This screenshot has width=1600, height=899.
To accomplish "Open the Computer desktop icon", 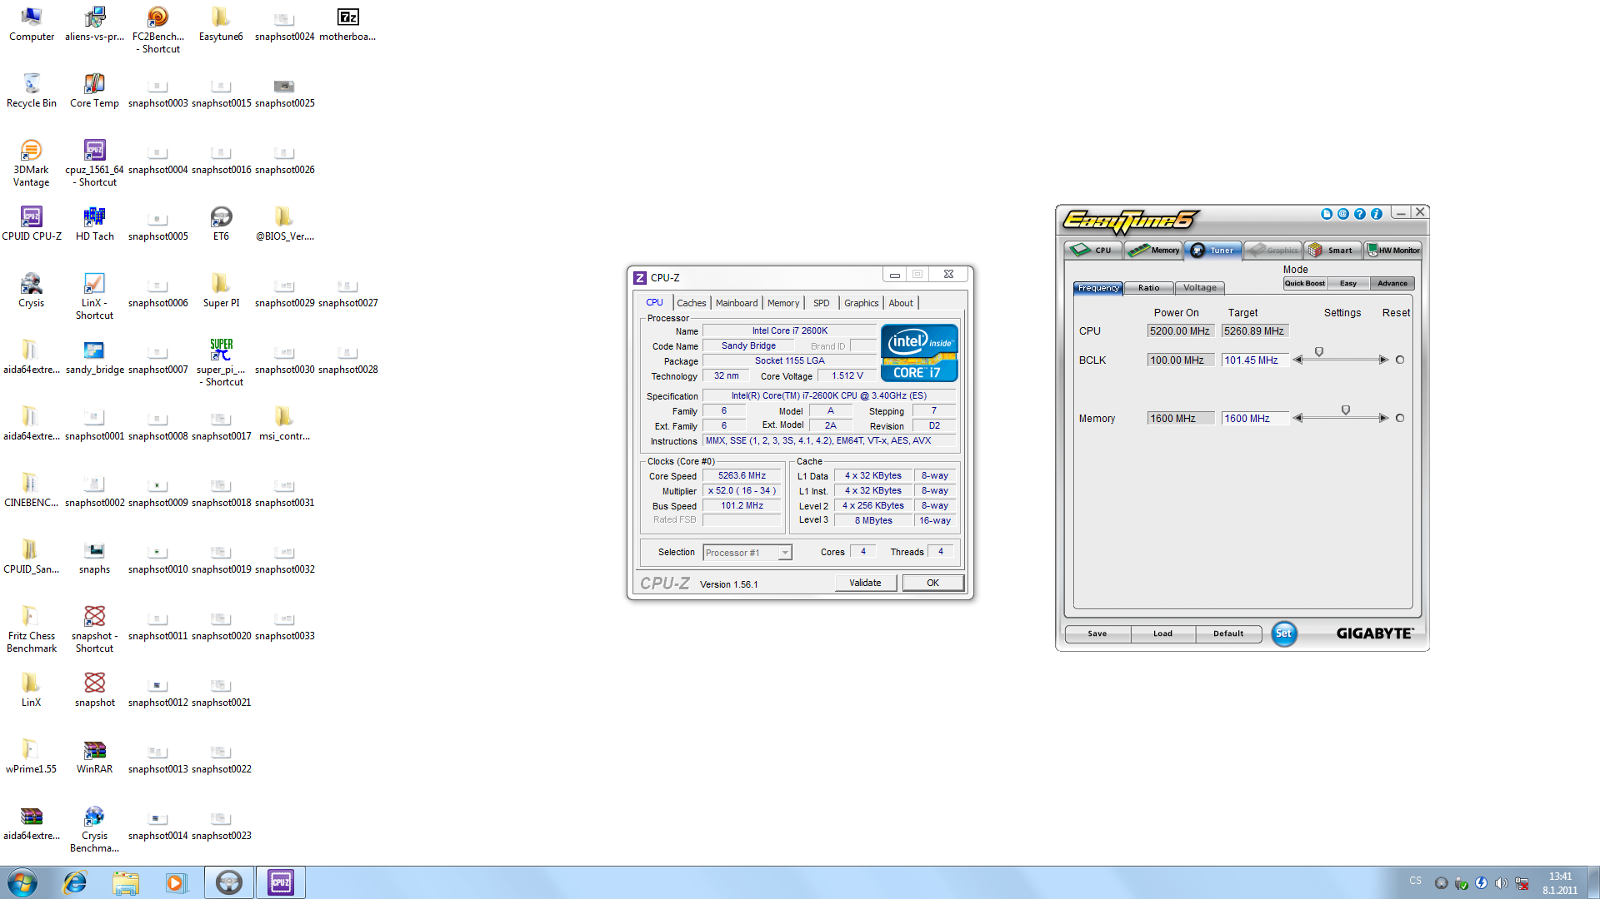I will pos(31,25).
